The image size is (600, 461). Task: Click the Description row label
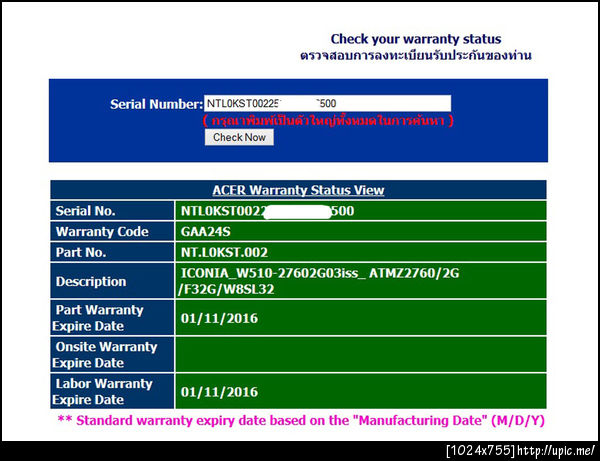point(91,282)
